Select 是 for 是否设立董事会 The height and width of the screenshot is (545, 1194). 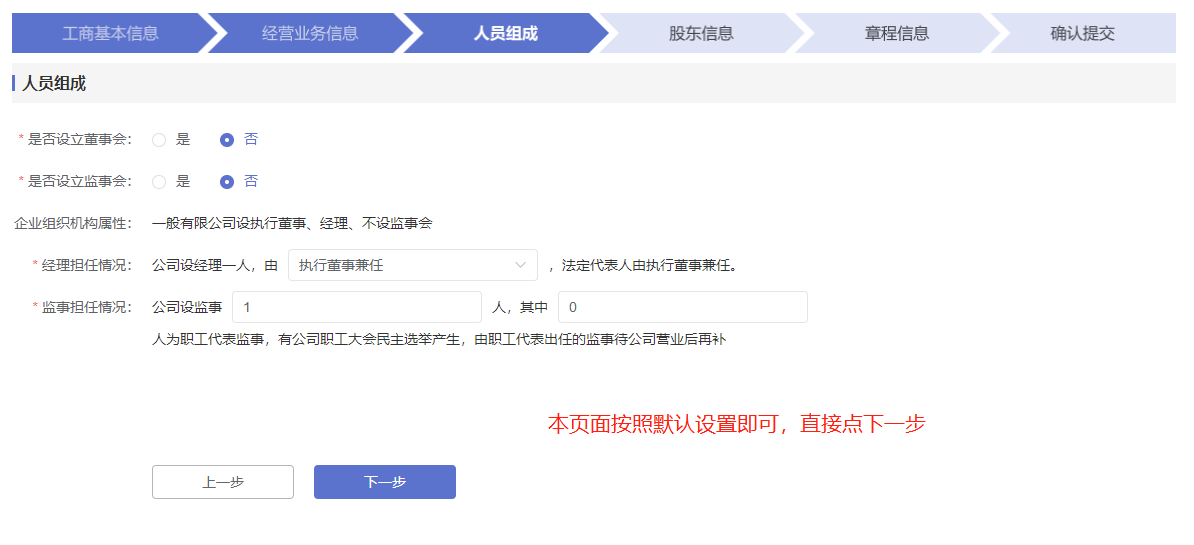[x=159, y=140]
